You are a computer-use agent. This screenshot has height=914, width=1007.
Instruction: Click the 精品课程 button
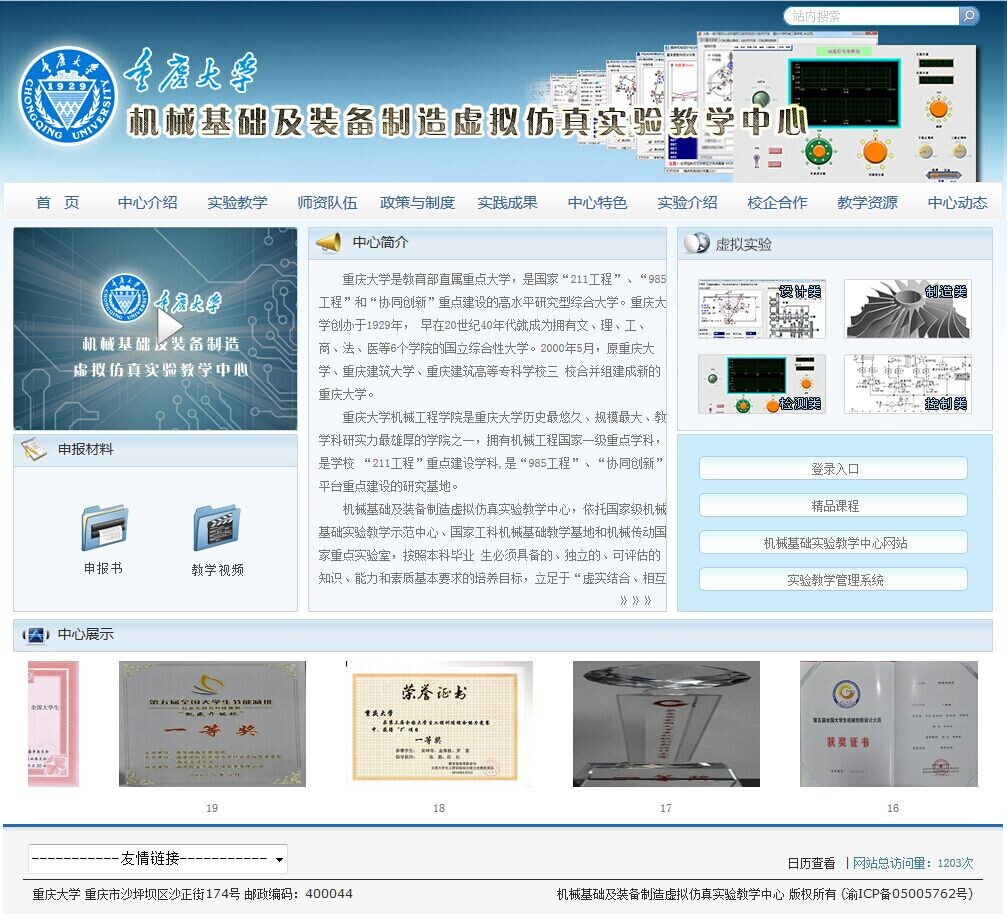(x=833, y=505)
